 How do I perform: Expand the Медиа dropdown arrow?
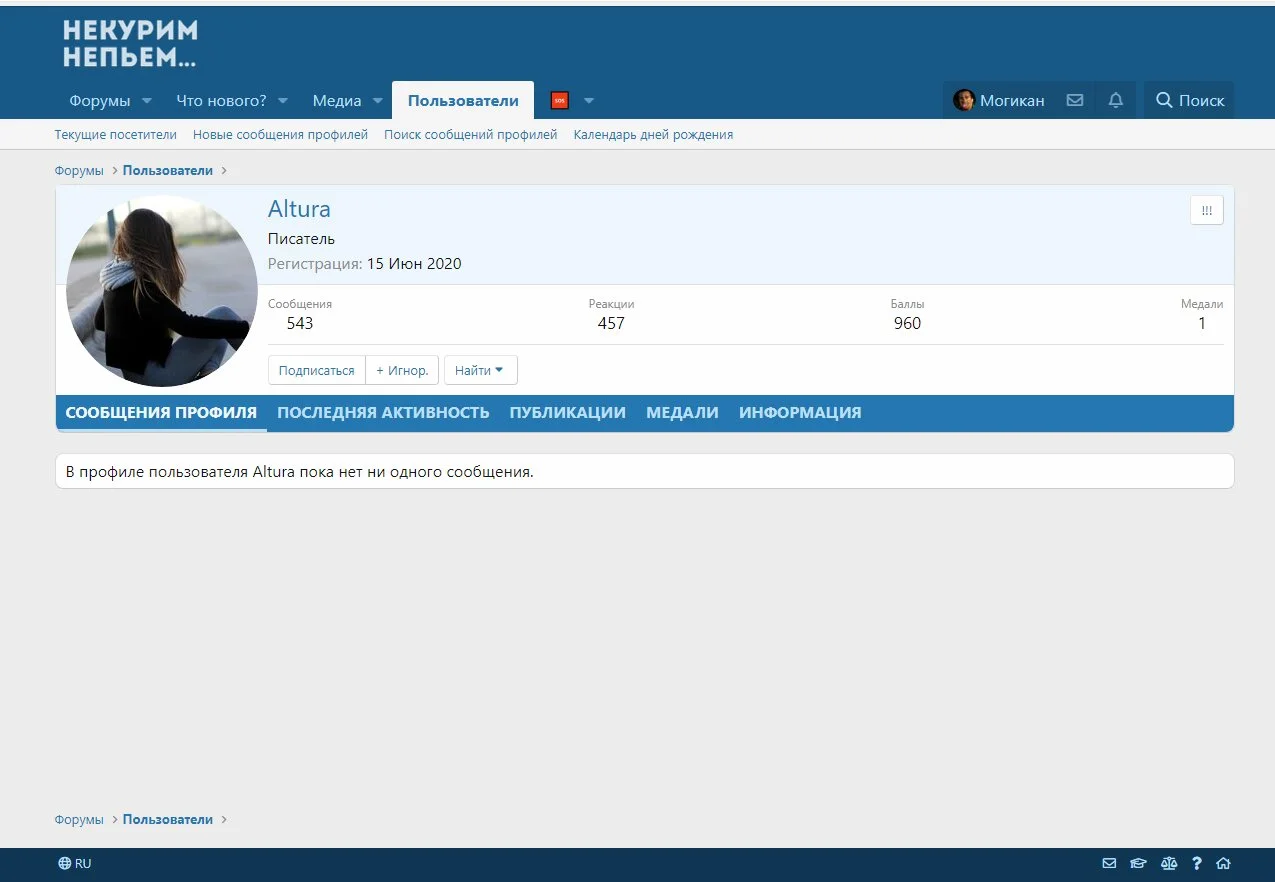378,101
